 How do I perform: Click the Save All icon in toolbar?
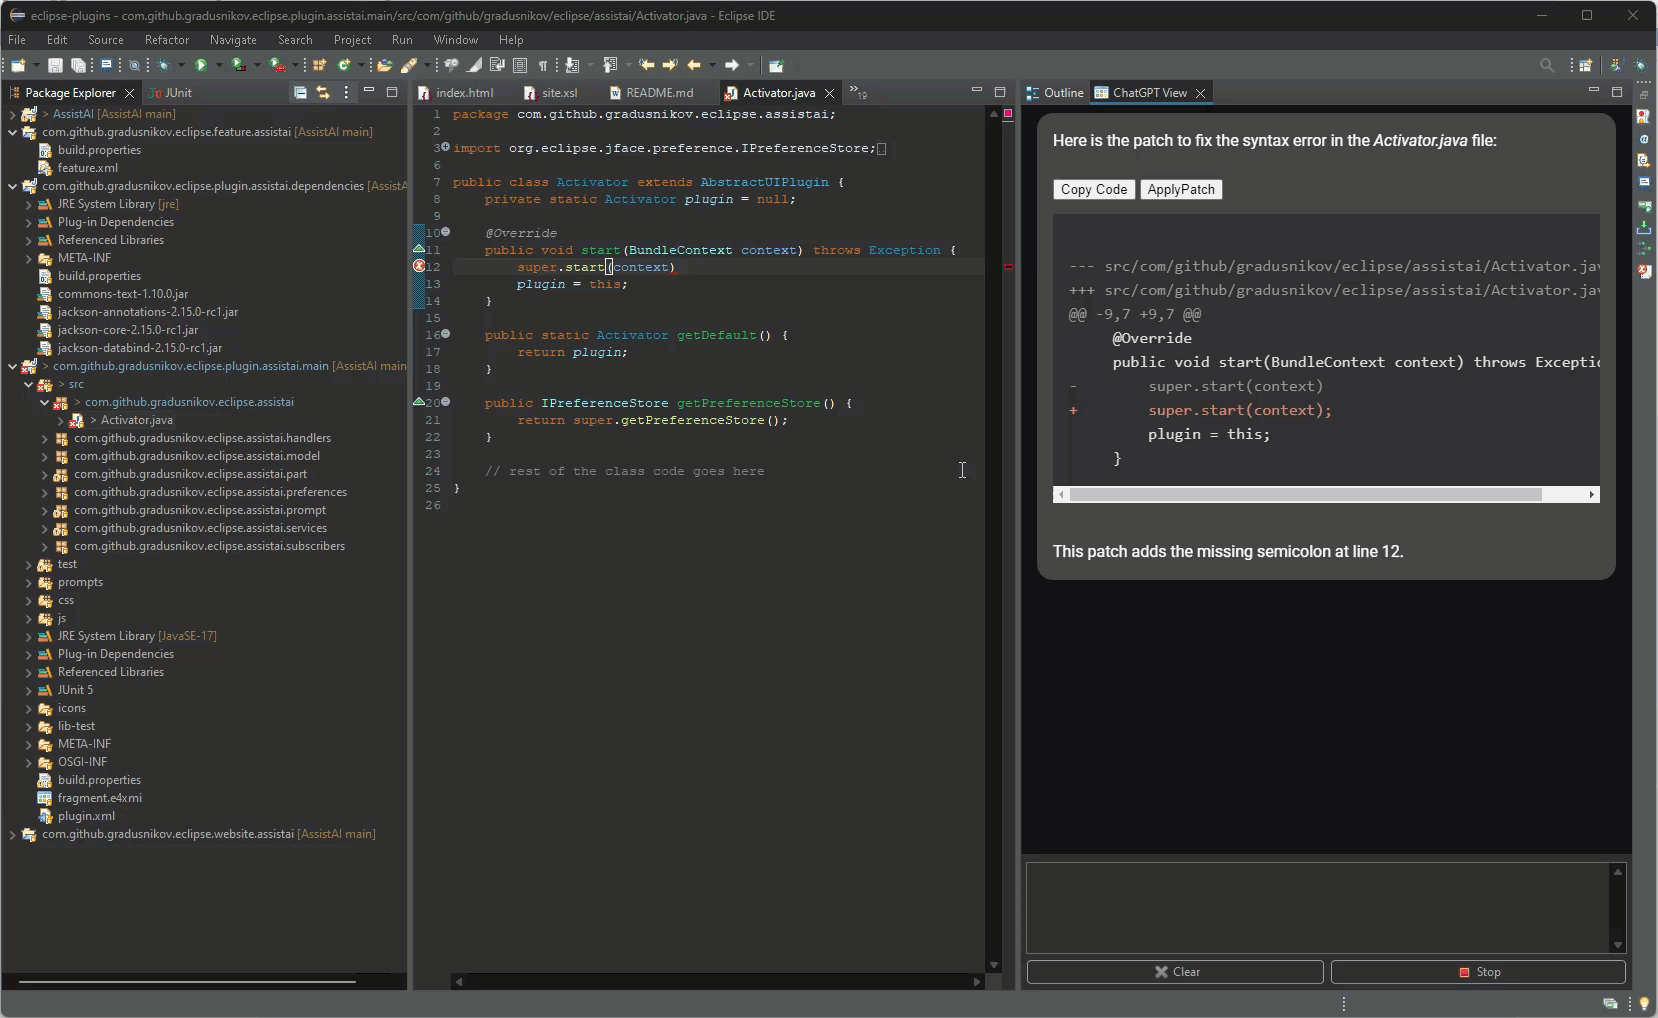coord(78,65)
